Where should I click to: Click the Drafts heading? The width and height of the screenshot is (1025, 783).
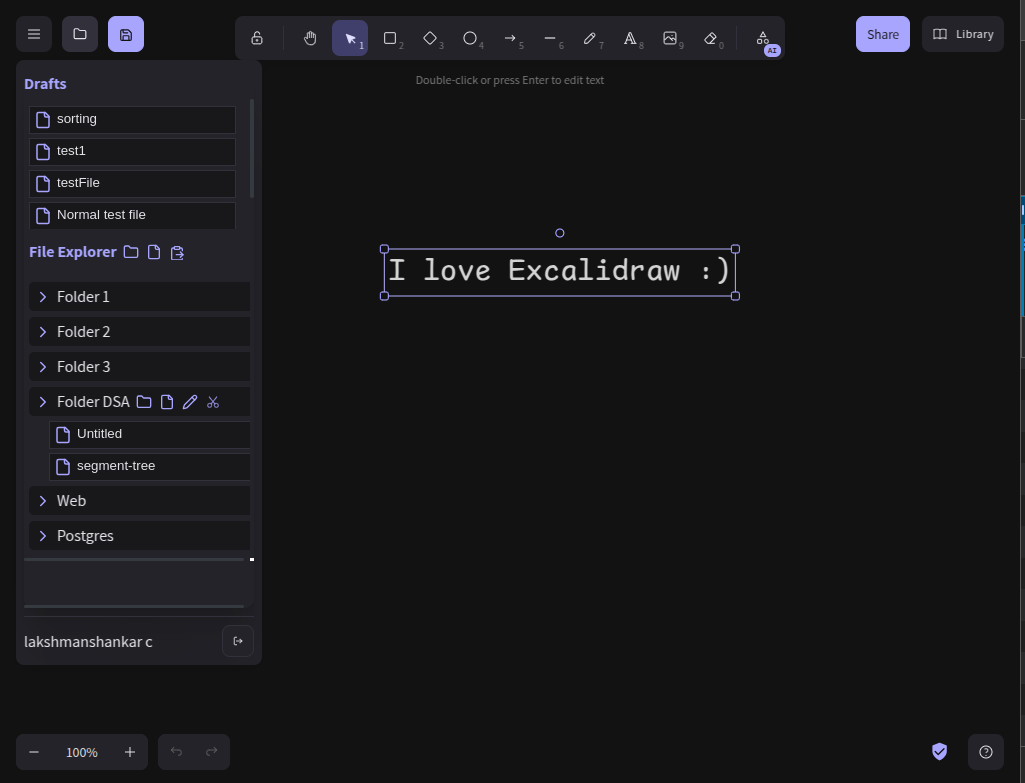[45, 84]
